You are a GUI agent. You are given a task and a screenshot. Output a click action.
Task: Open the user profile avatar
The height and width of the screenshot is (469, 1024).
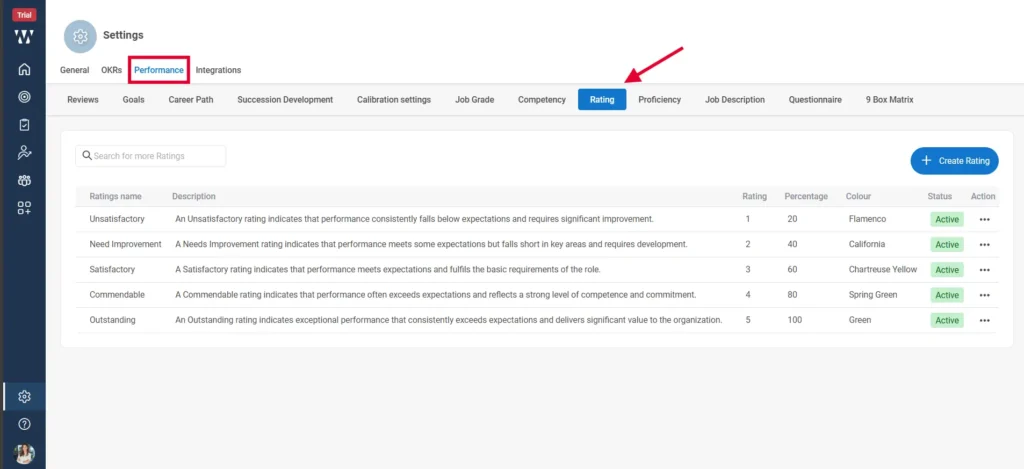tap(24, 453)
